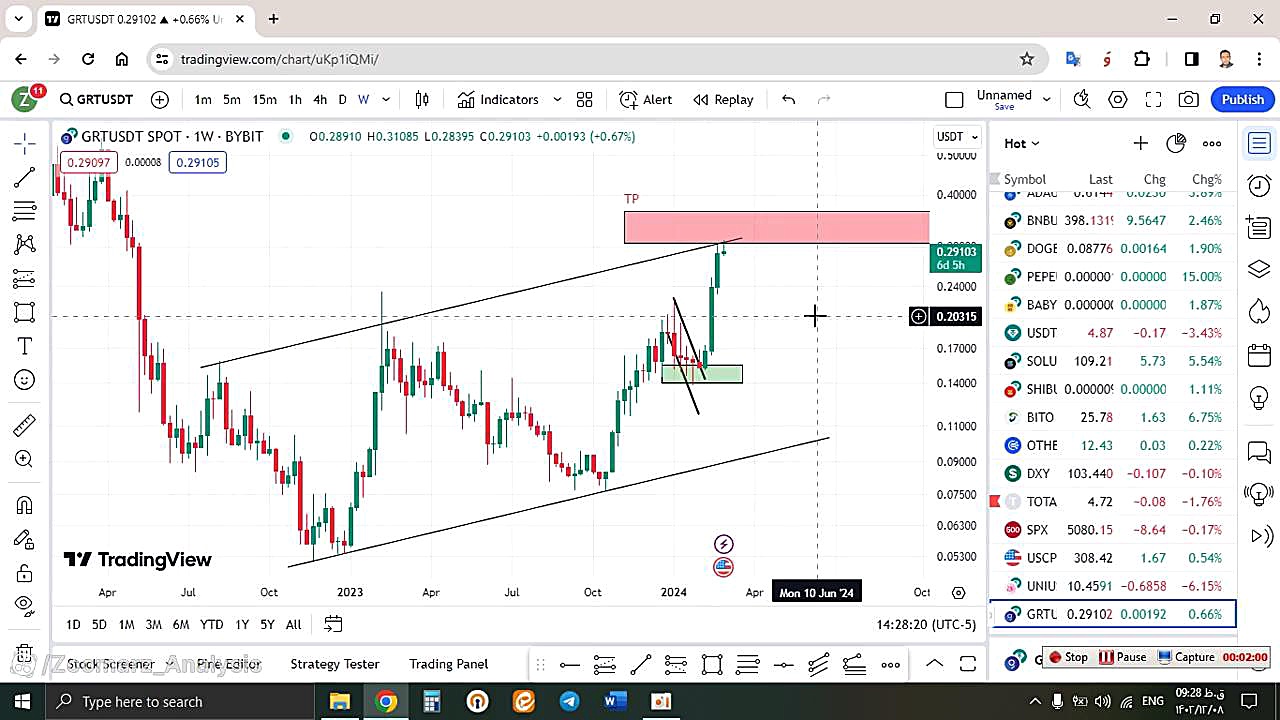Select the crosshair cursor tool

click(x=25, y=143)
